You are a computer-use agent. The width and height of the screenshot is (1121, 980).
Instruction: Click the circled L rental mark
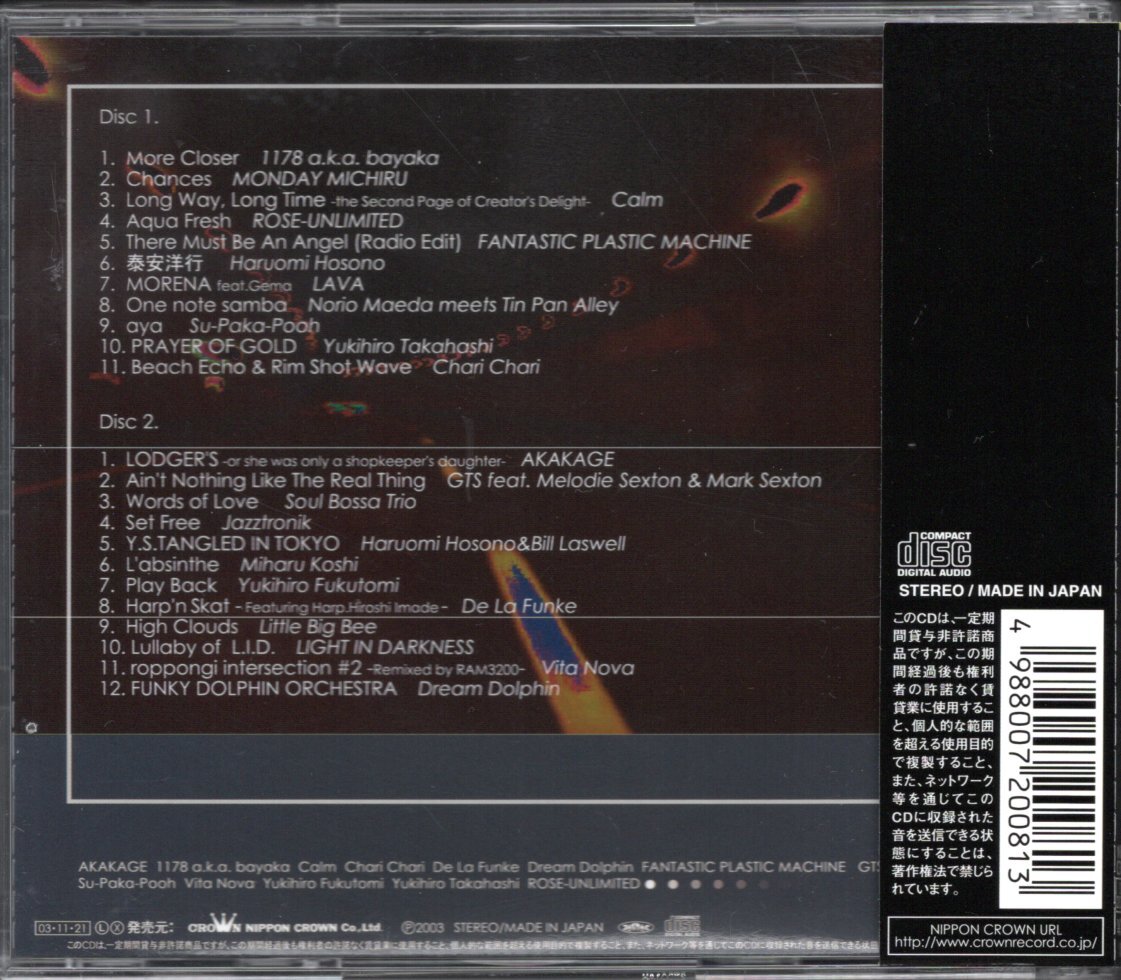click(101, 927)
